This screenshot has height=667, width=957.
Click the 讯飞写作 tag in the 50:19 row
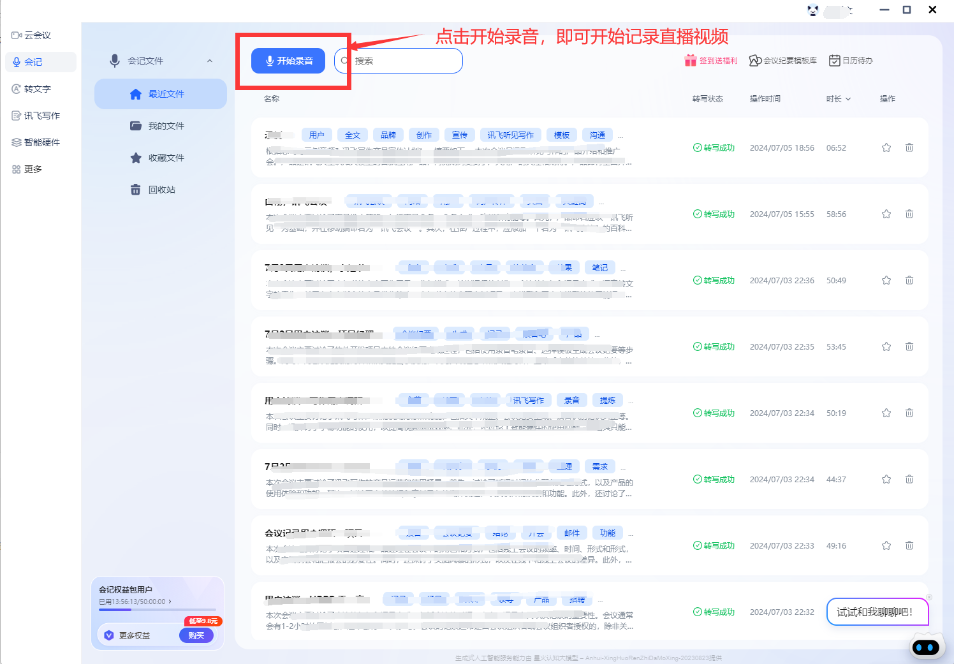point(528,400)
